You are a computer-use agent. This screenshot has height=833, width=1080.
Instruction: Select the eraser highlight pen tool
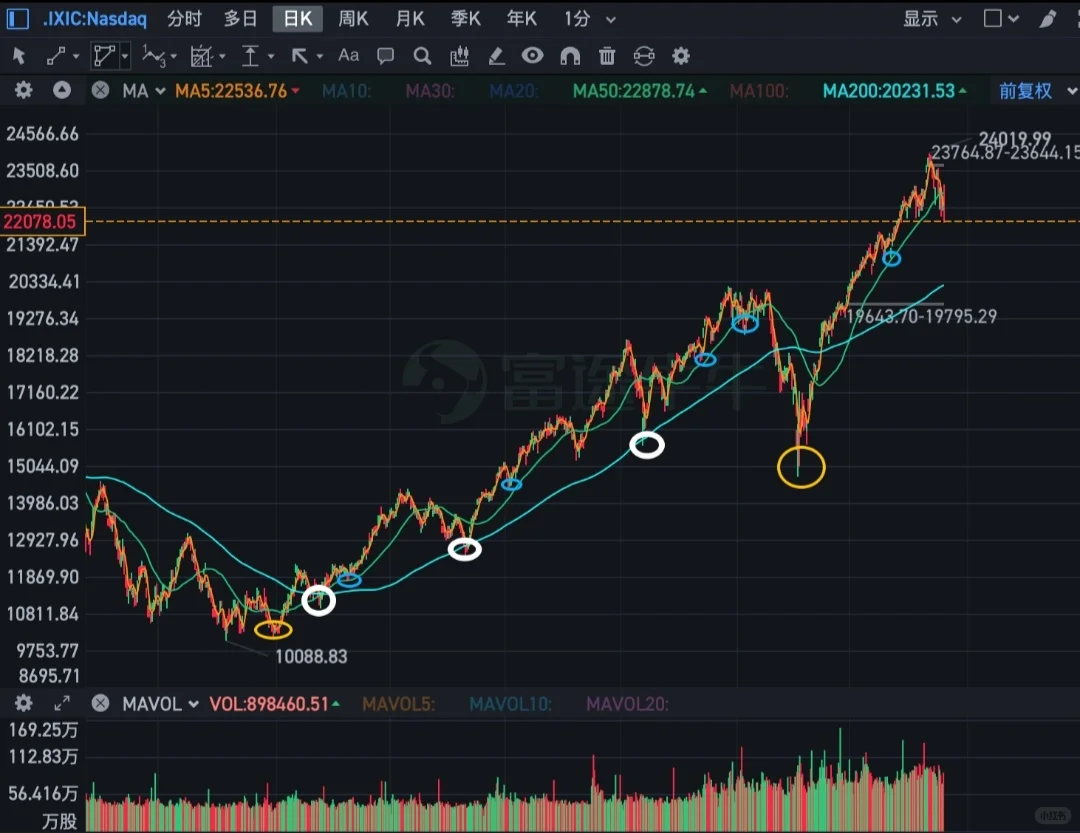[x=496, y=56]
